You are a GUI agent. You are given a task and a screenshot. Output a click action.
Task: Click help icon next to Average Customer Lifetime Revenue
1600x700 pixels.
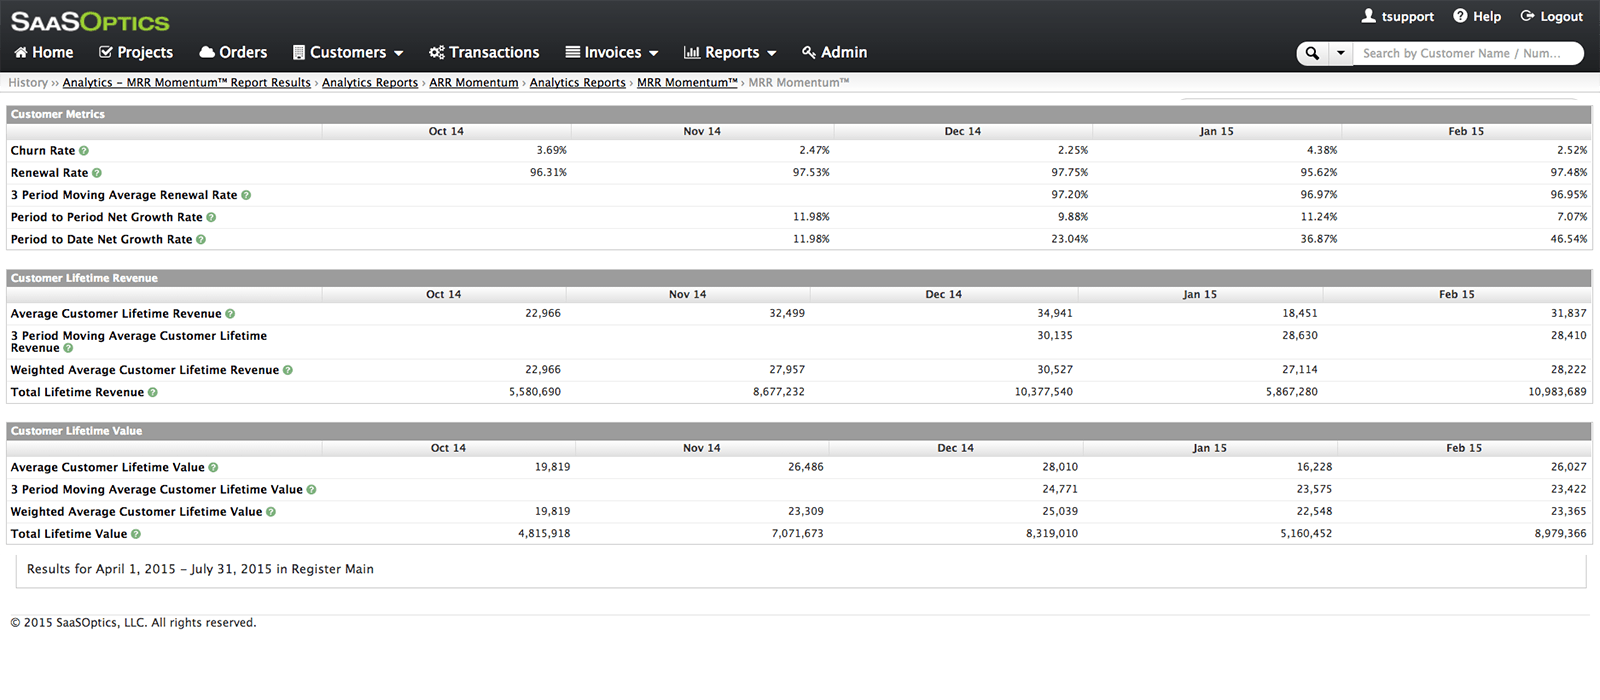click(x=230, y=314)
